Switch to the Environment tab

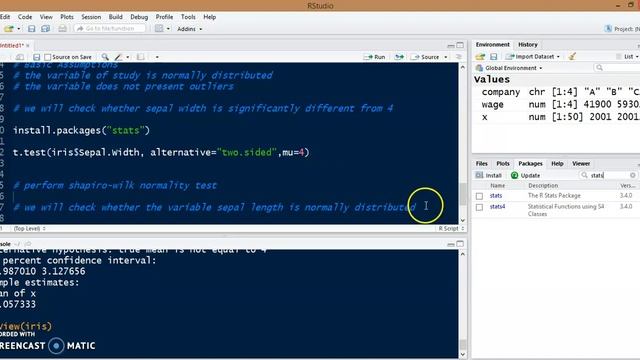click(x=493, y=44)
